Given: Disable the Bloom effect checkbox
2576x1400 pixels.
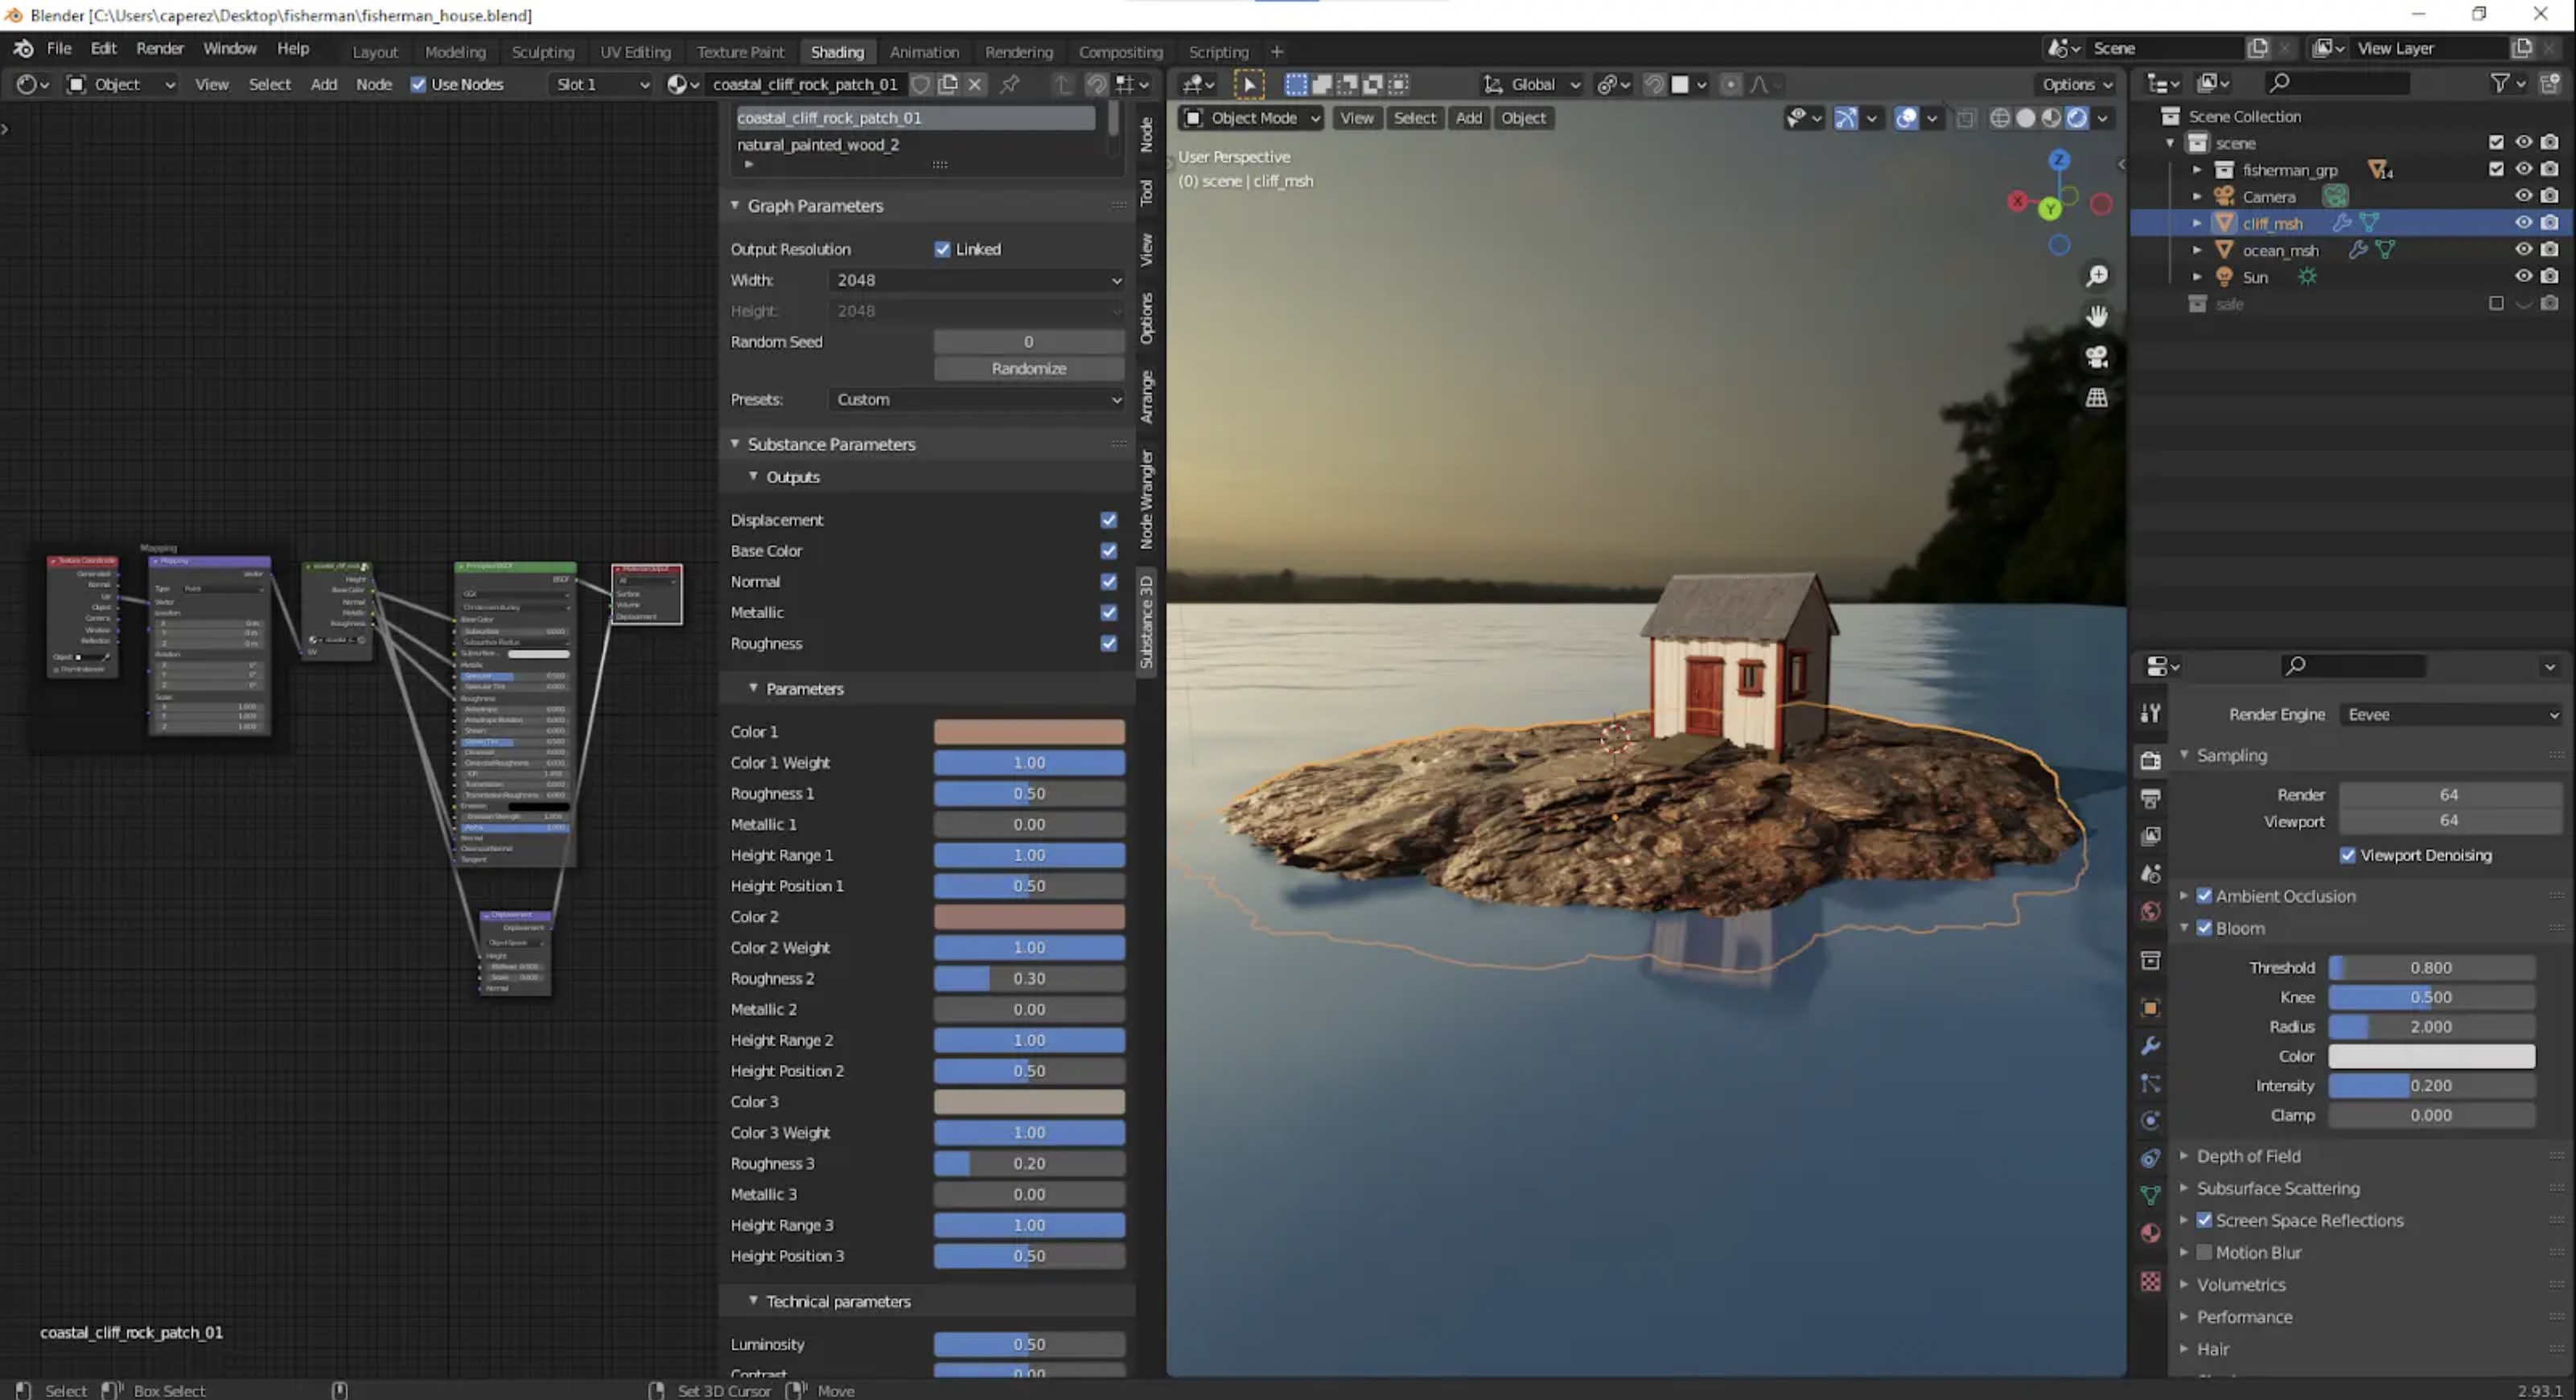Looking at the screenshot, I should point(2205,928).
